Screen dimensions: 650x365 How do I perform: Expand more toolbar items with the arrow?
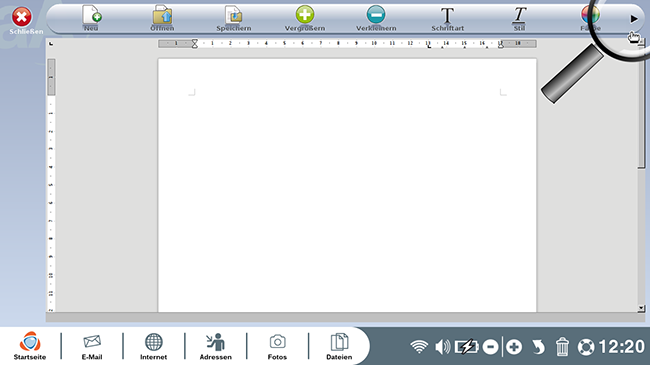pos(634,19)
